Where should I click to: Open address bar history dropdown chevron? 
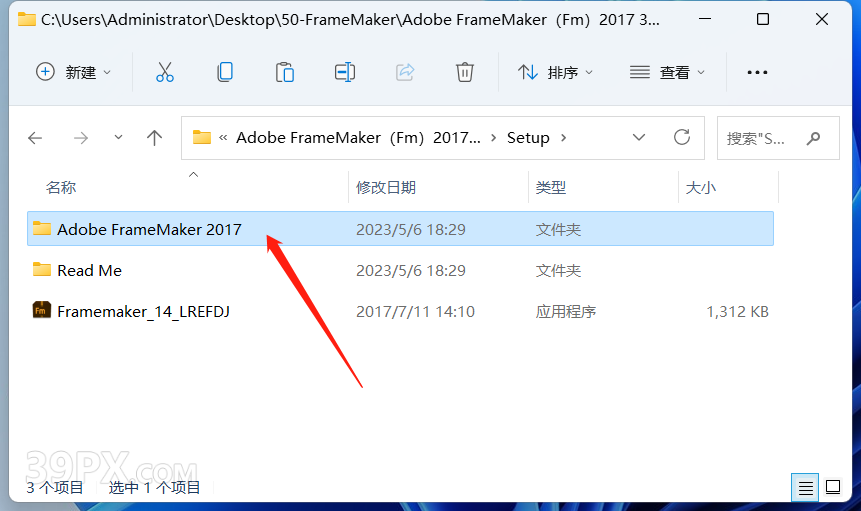tap(639, 137)
